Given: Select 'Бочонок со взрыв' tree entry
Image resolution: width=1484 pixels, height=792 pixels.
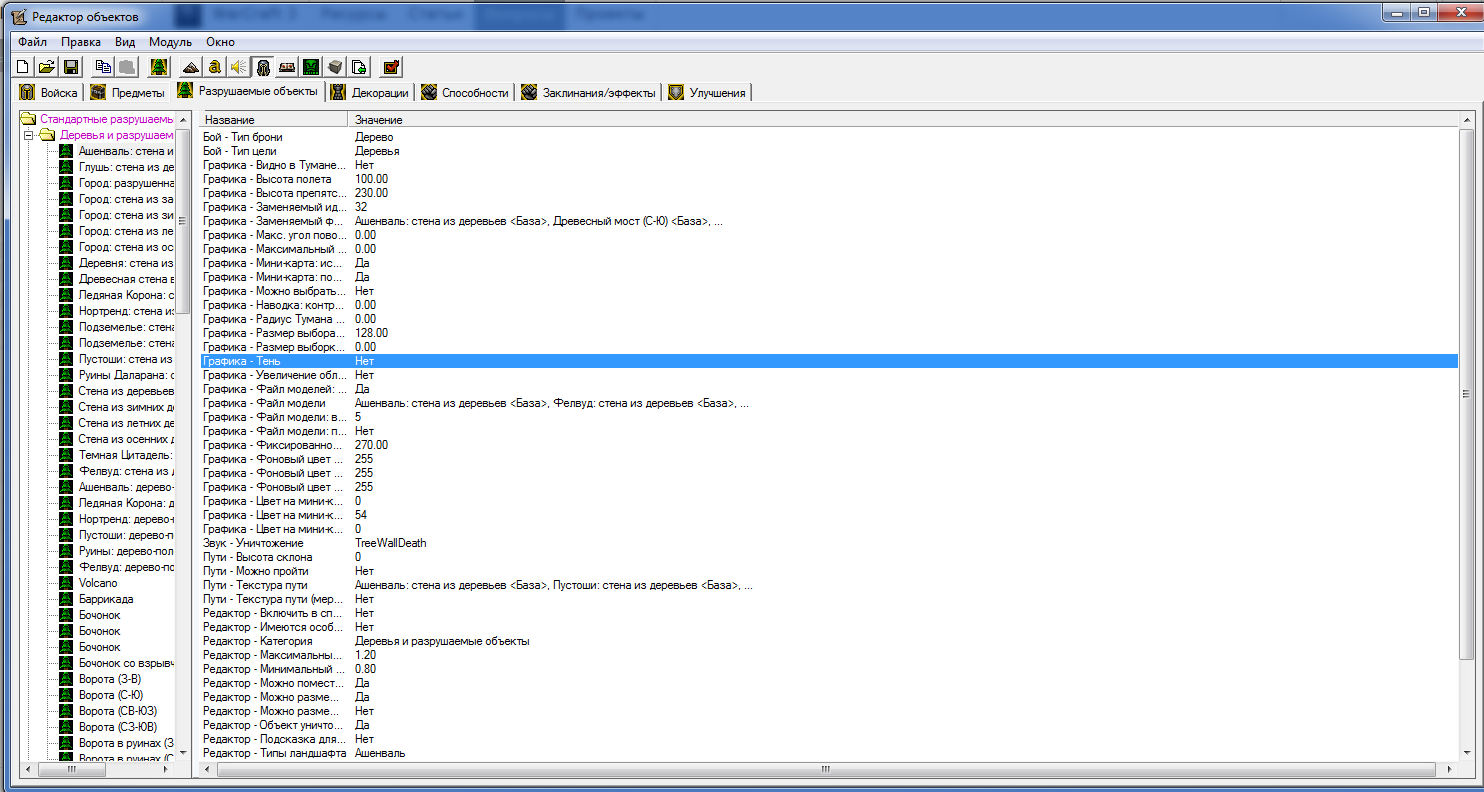Looking at the screenshot, I should click(x=126, y=663).
